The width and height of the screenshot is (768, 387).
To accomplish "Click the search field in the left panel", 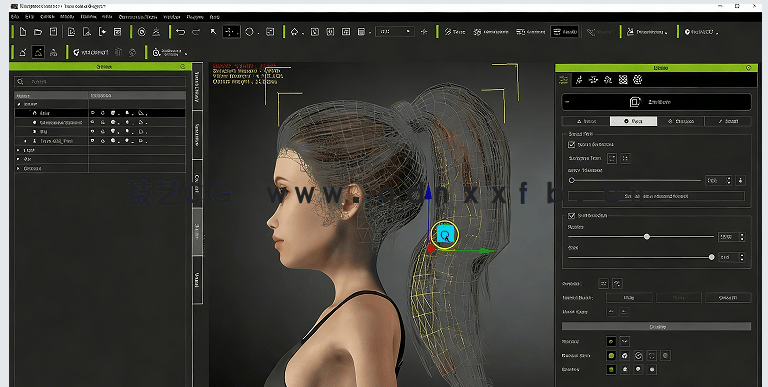I will [100, 81].
